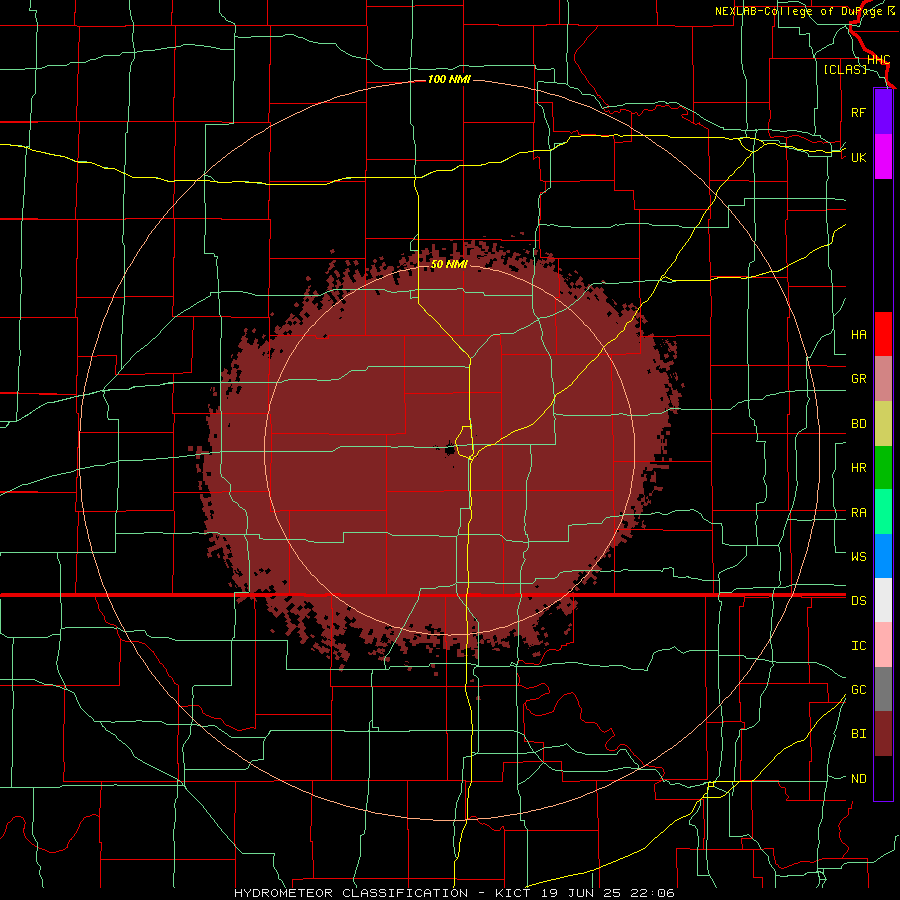
Task: Click the HHC product label
Action: (x=878, y=60)
